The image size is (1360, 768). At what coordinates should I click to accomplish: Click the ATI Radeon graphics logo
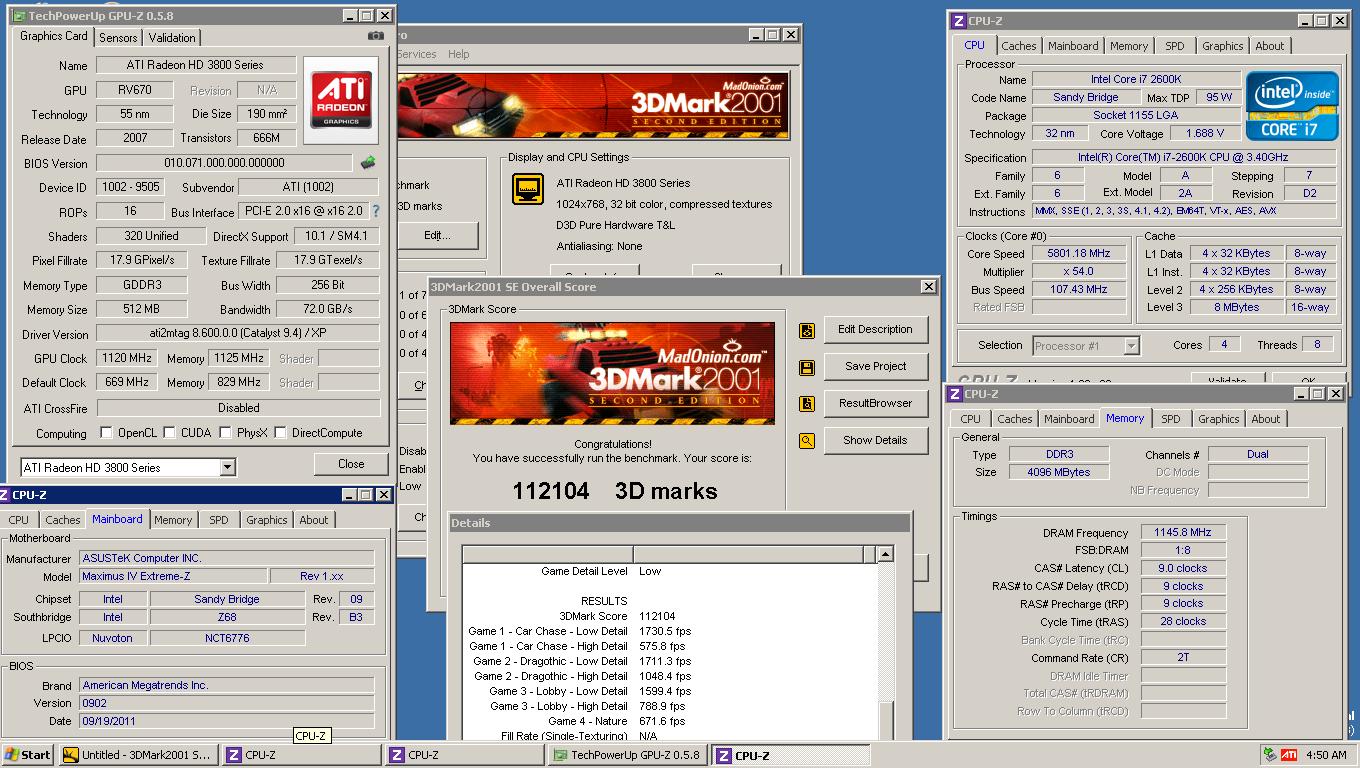[x=341, y=100]
